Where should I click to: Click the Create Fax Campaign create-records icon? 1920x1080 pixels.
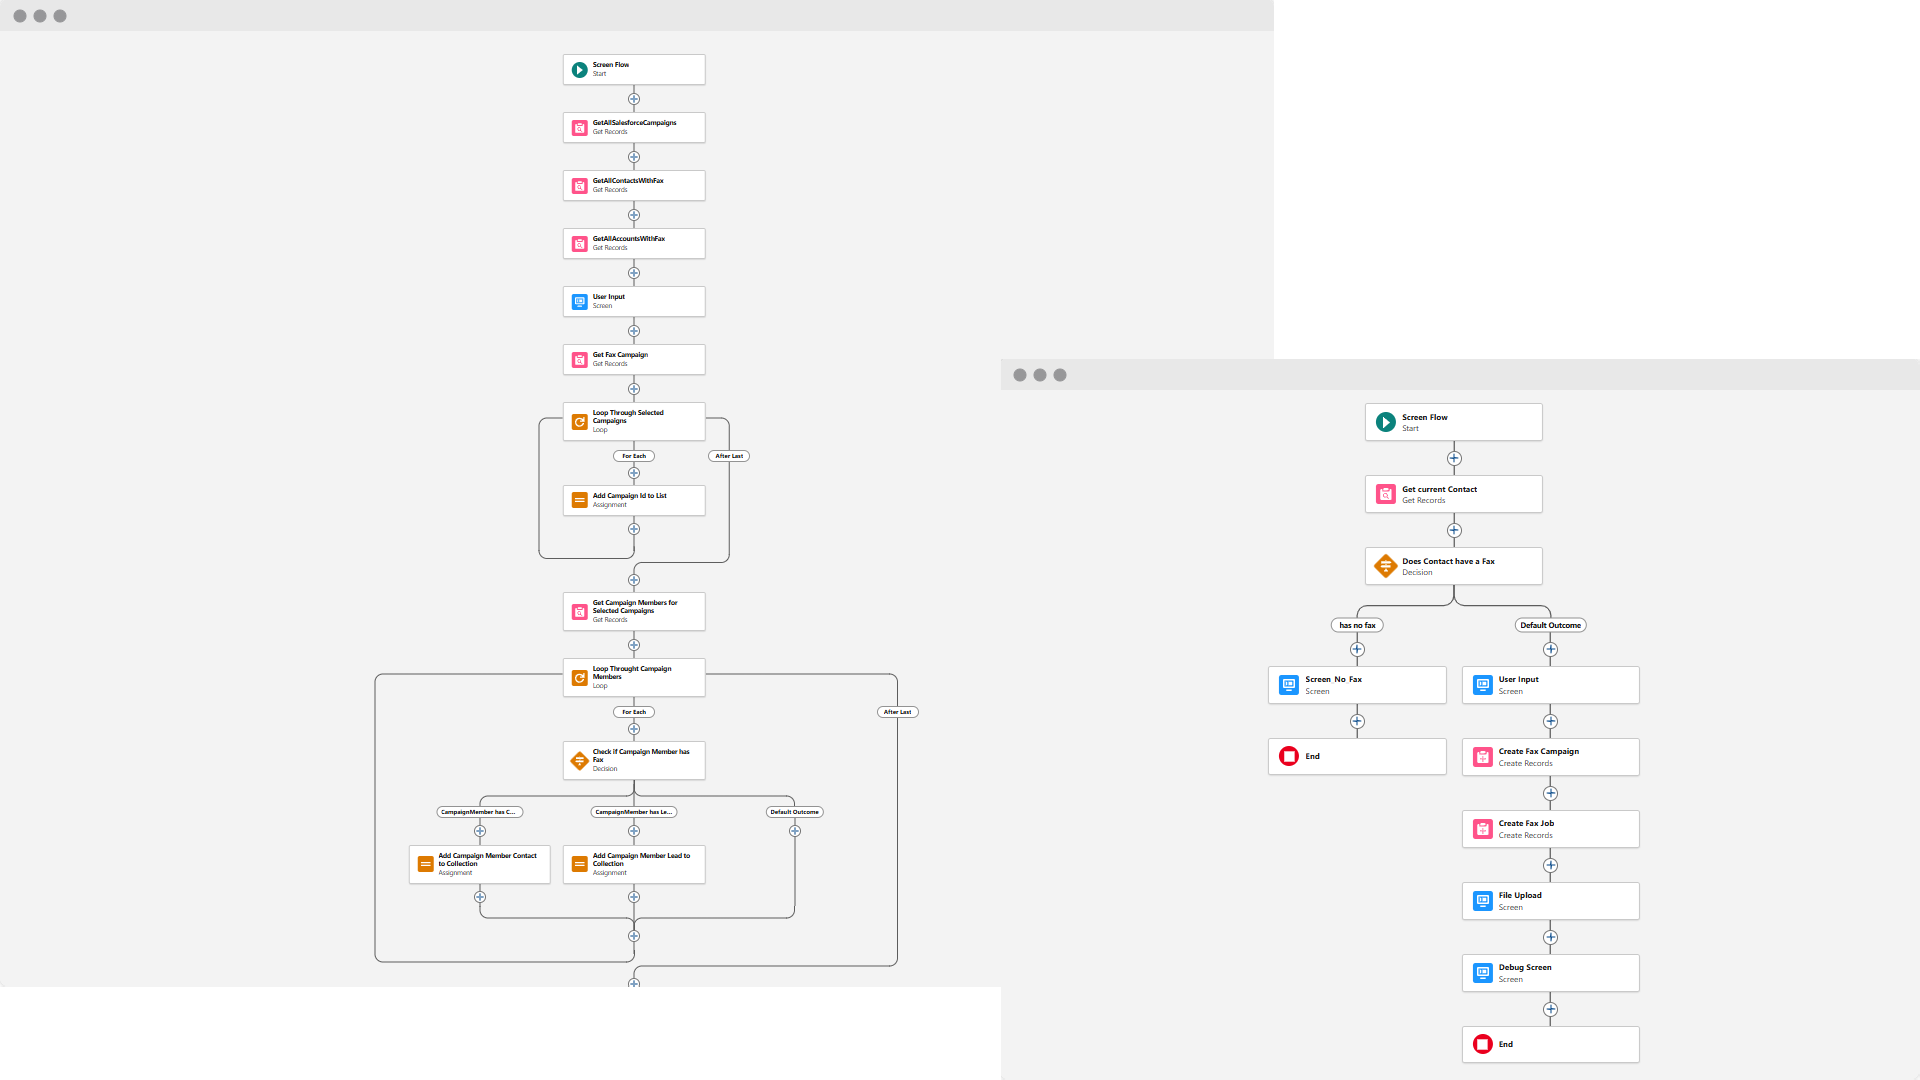click(1482, 757)
